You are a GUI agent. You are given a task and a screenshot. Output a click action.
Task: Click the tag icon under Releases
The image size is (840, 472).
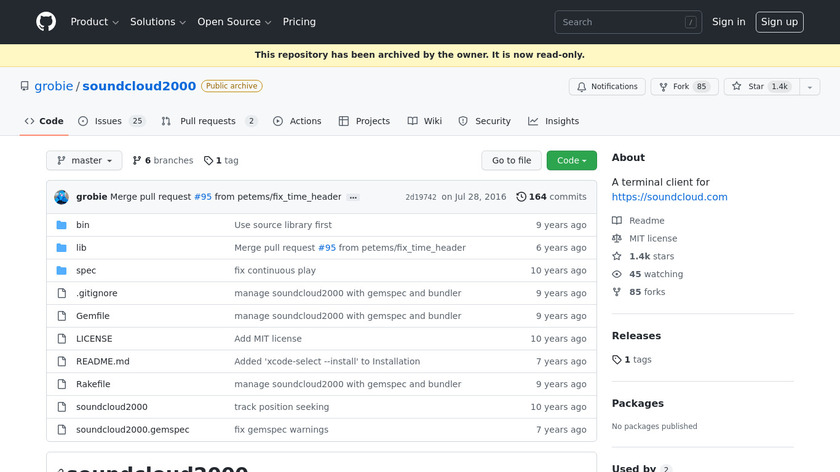pyautogui.click(x=617, y=359)
